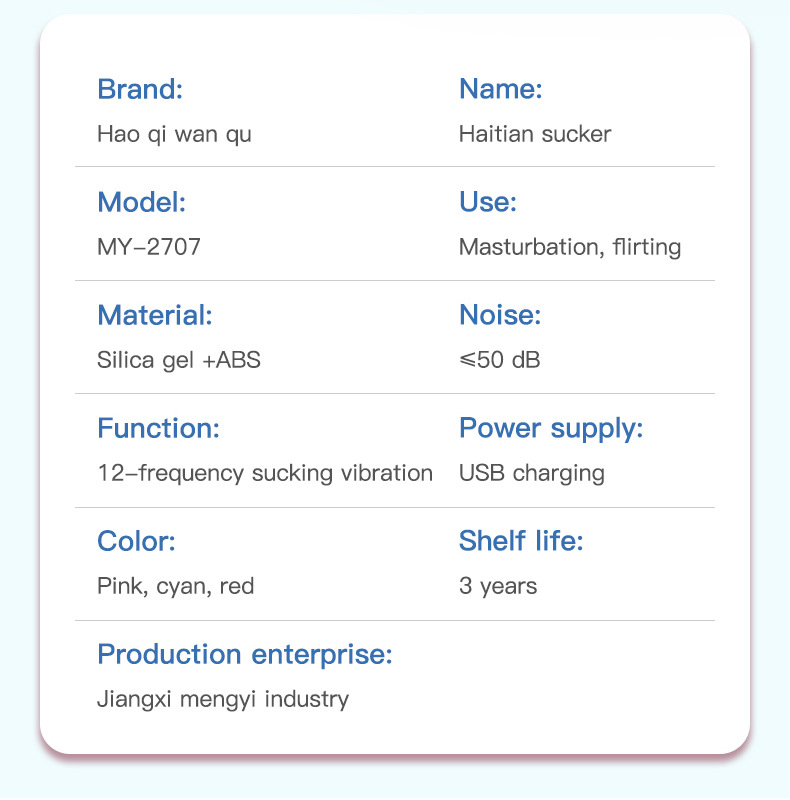Screen dimensions: 790x800
Task: Click the "Color:" heading label
Action: pos(136,542)
